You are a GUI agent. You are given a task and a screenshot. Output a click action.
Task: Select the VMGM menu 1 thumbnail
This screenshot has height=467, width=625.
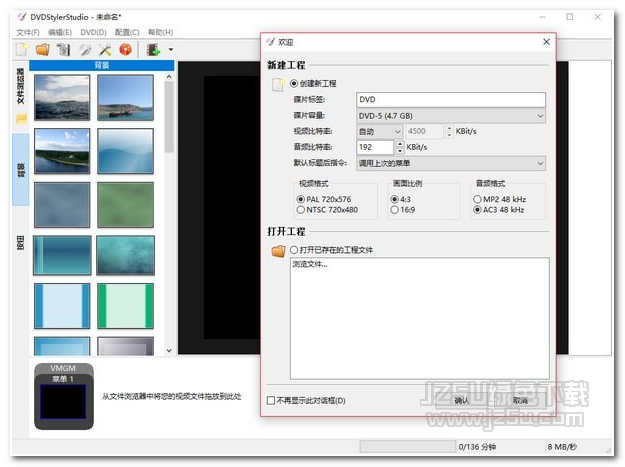pyautogui.click(x=64, y=396)
